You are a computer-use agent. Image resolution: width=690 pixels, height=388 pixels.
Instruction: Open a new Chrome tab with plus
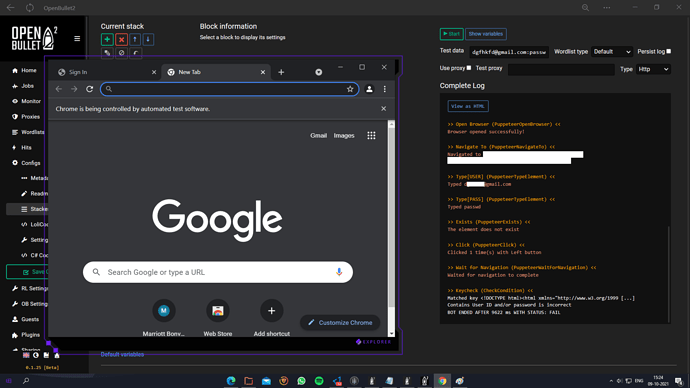click(x=281, y=72)
